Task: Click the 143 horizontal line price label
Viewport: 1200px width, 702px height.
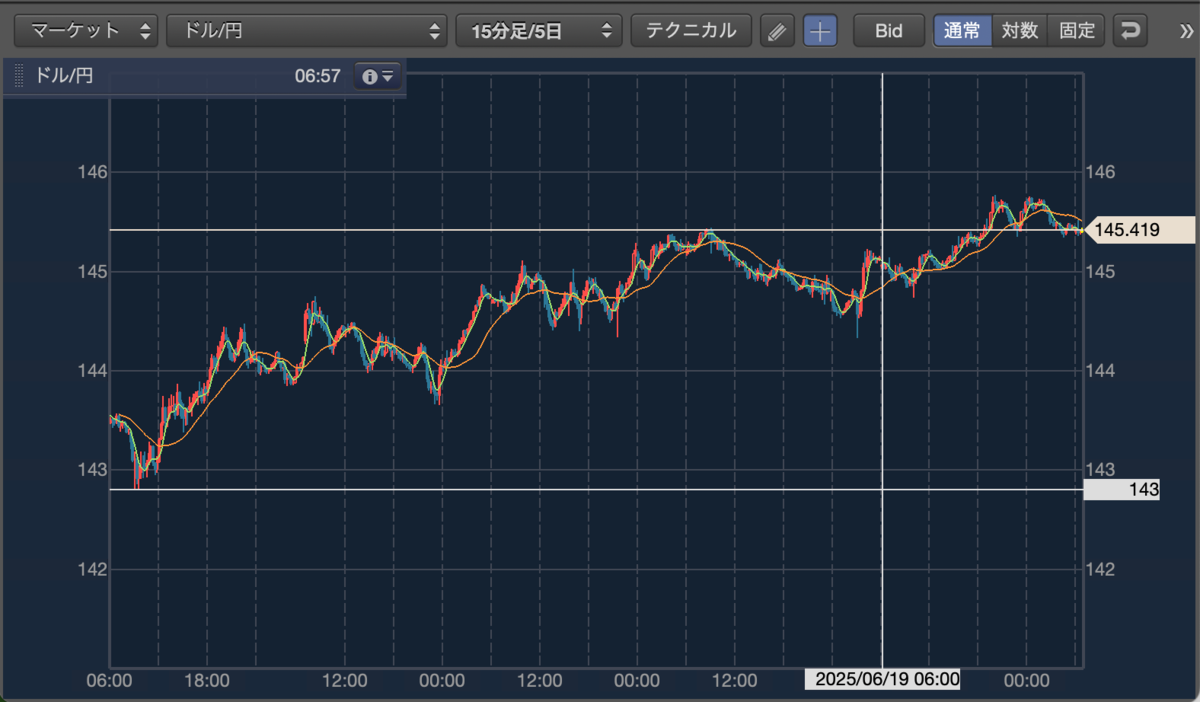Action: [1121, 490]
